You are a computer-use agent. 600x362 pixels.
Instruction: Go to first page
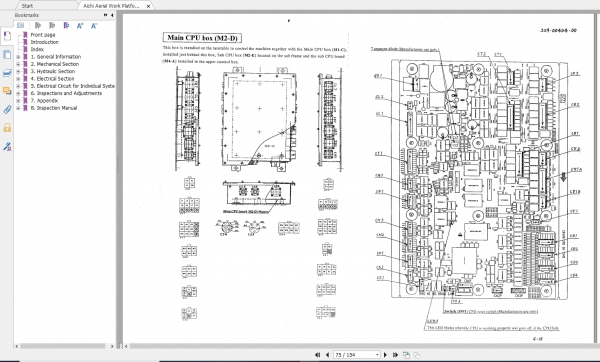point(318,355)
